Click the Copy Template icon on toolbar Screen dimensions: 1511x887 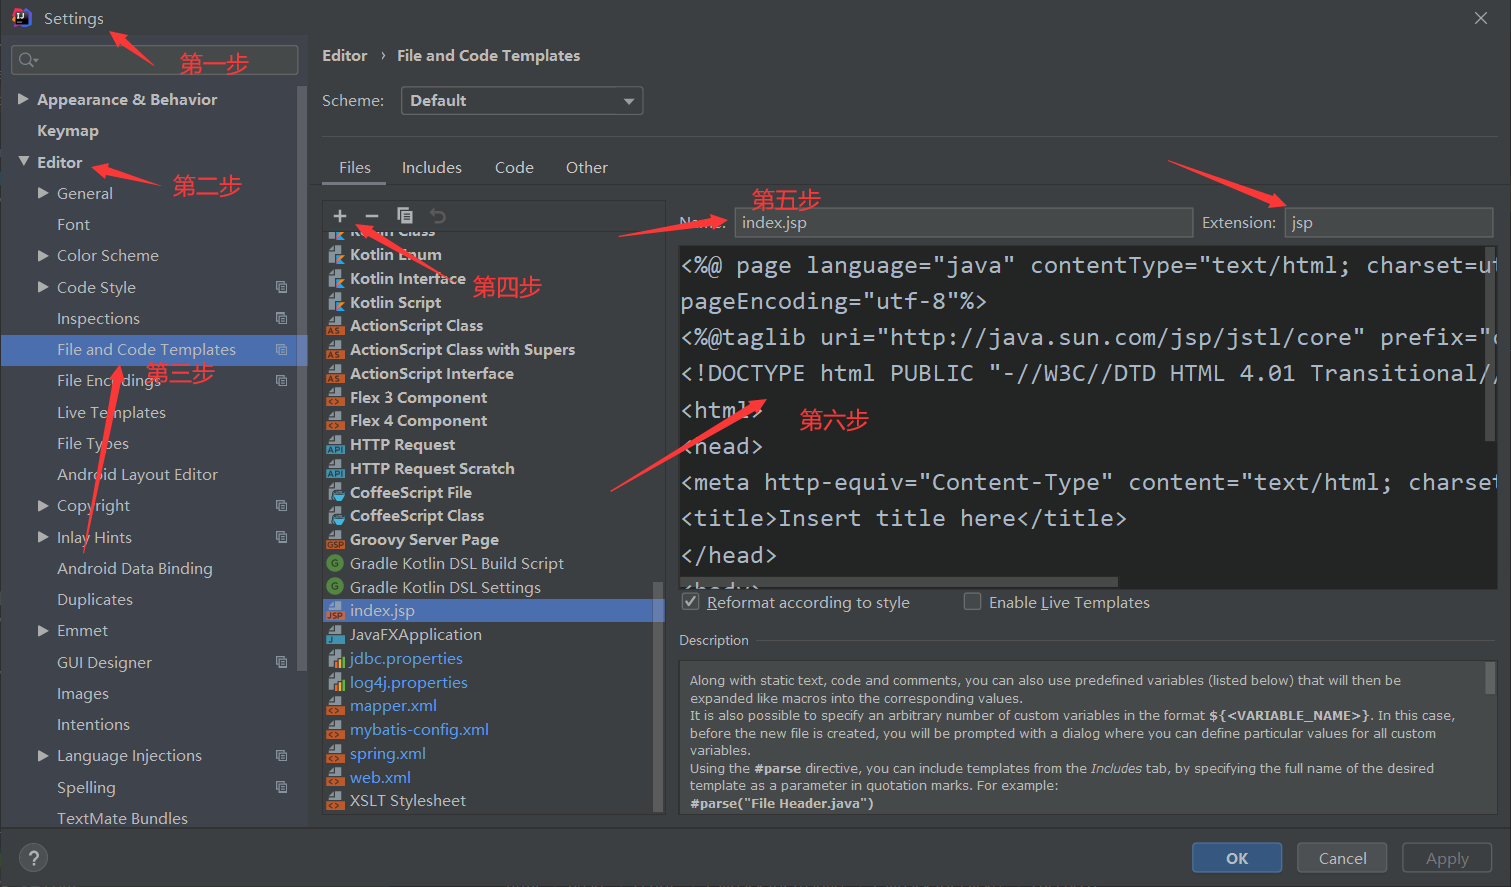(x=404, y=215)
